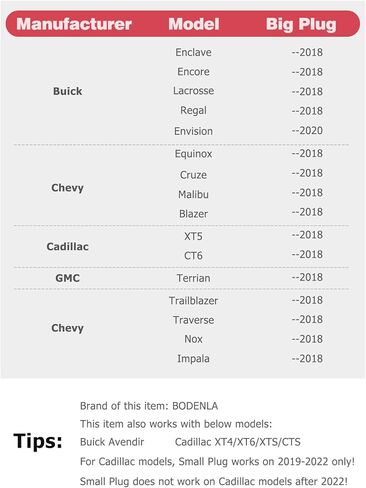Screen dimensions: 366x488
Task: Click the Envision model name
Action: click(193, 131)
